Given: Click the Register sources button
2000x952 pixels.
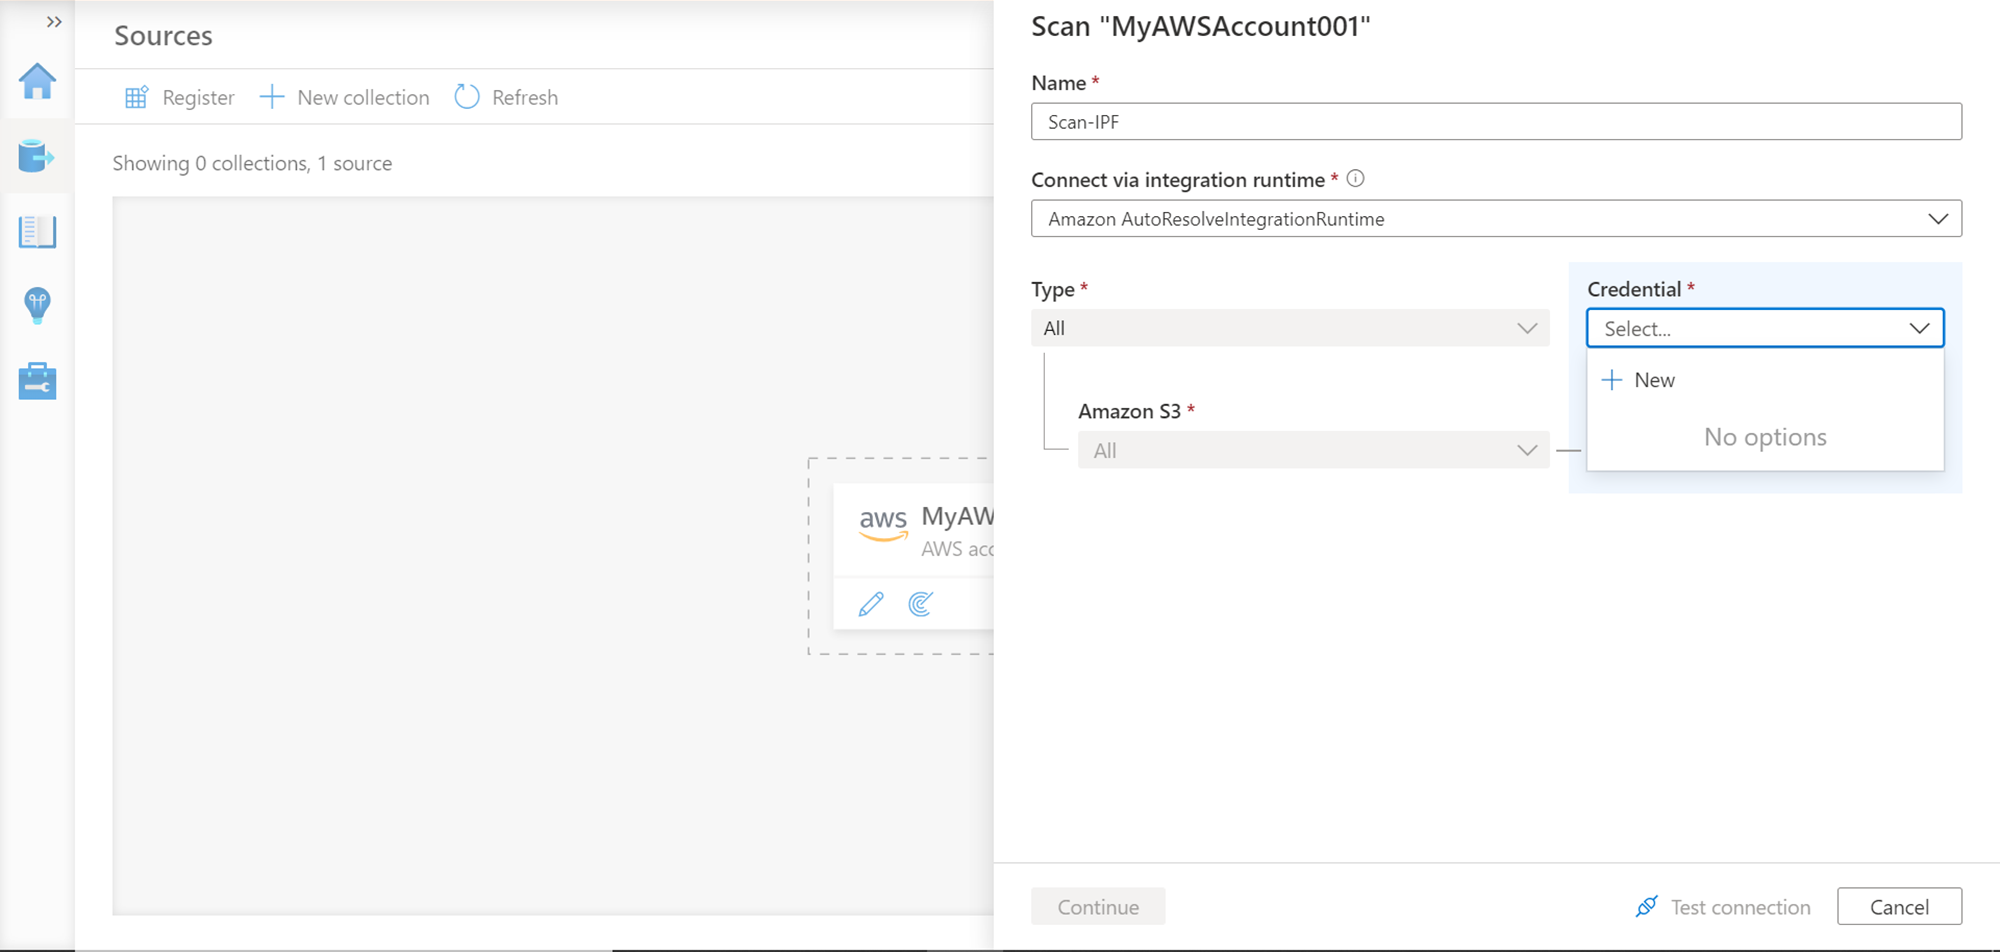Looking at the screenshot, I should 180,97.
